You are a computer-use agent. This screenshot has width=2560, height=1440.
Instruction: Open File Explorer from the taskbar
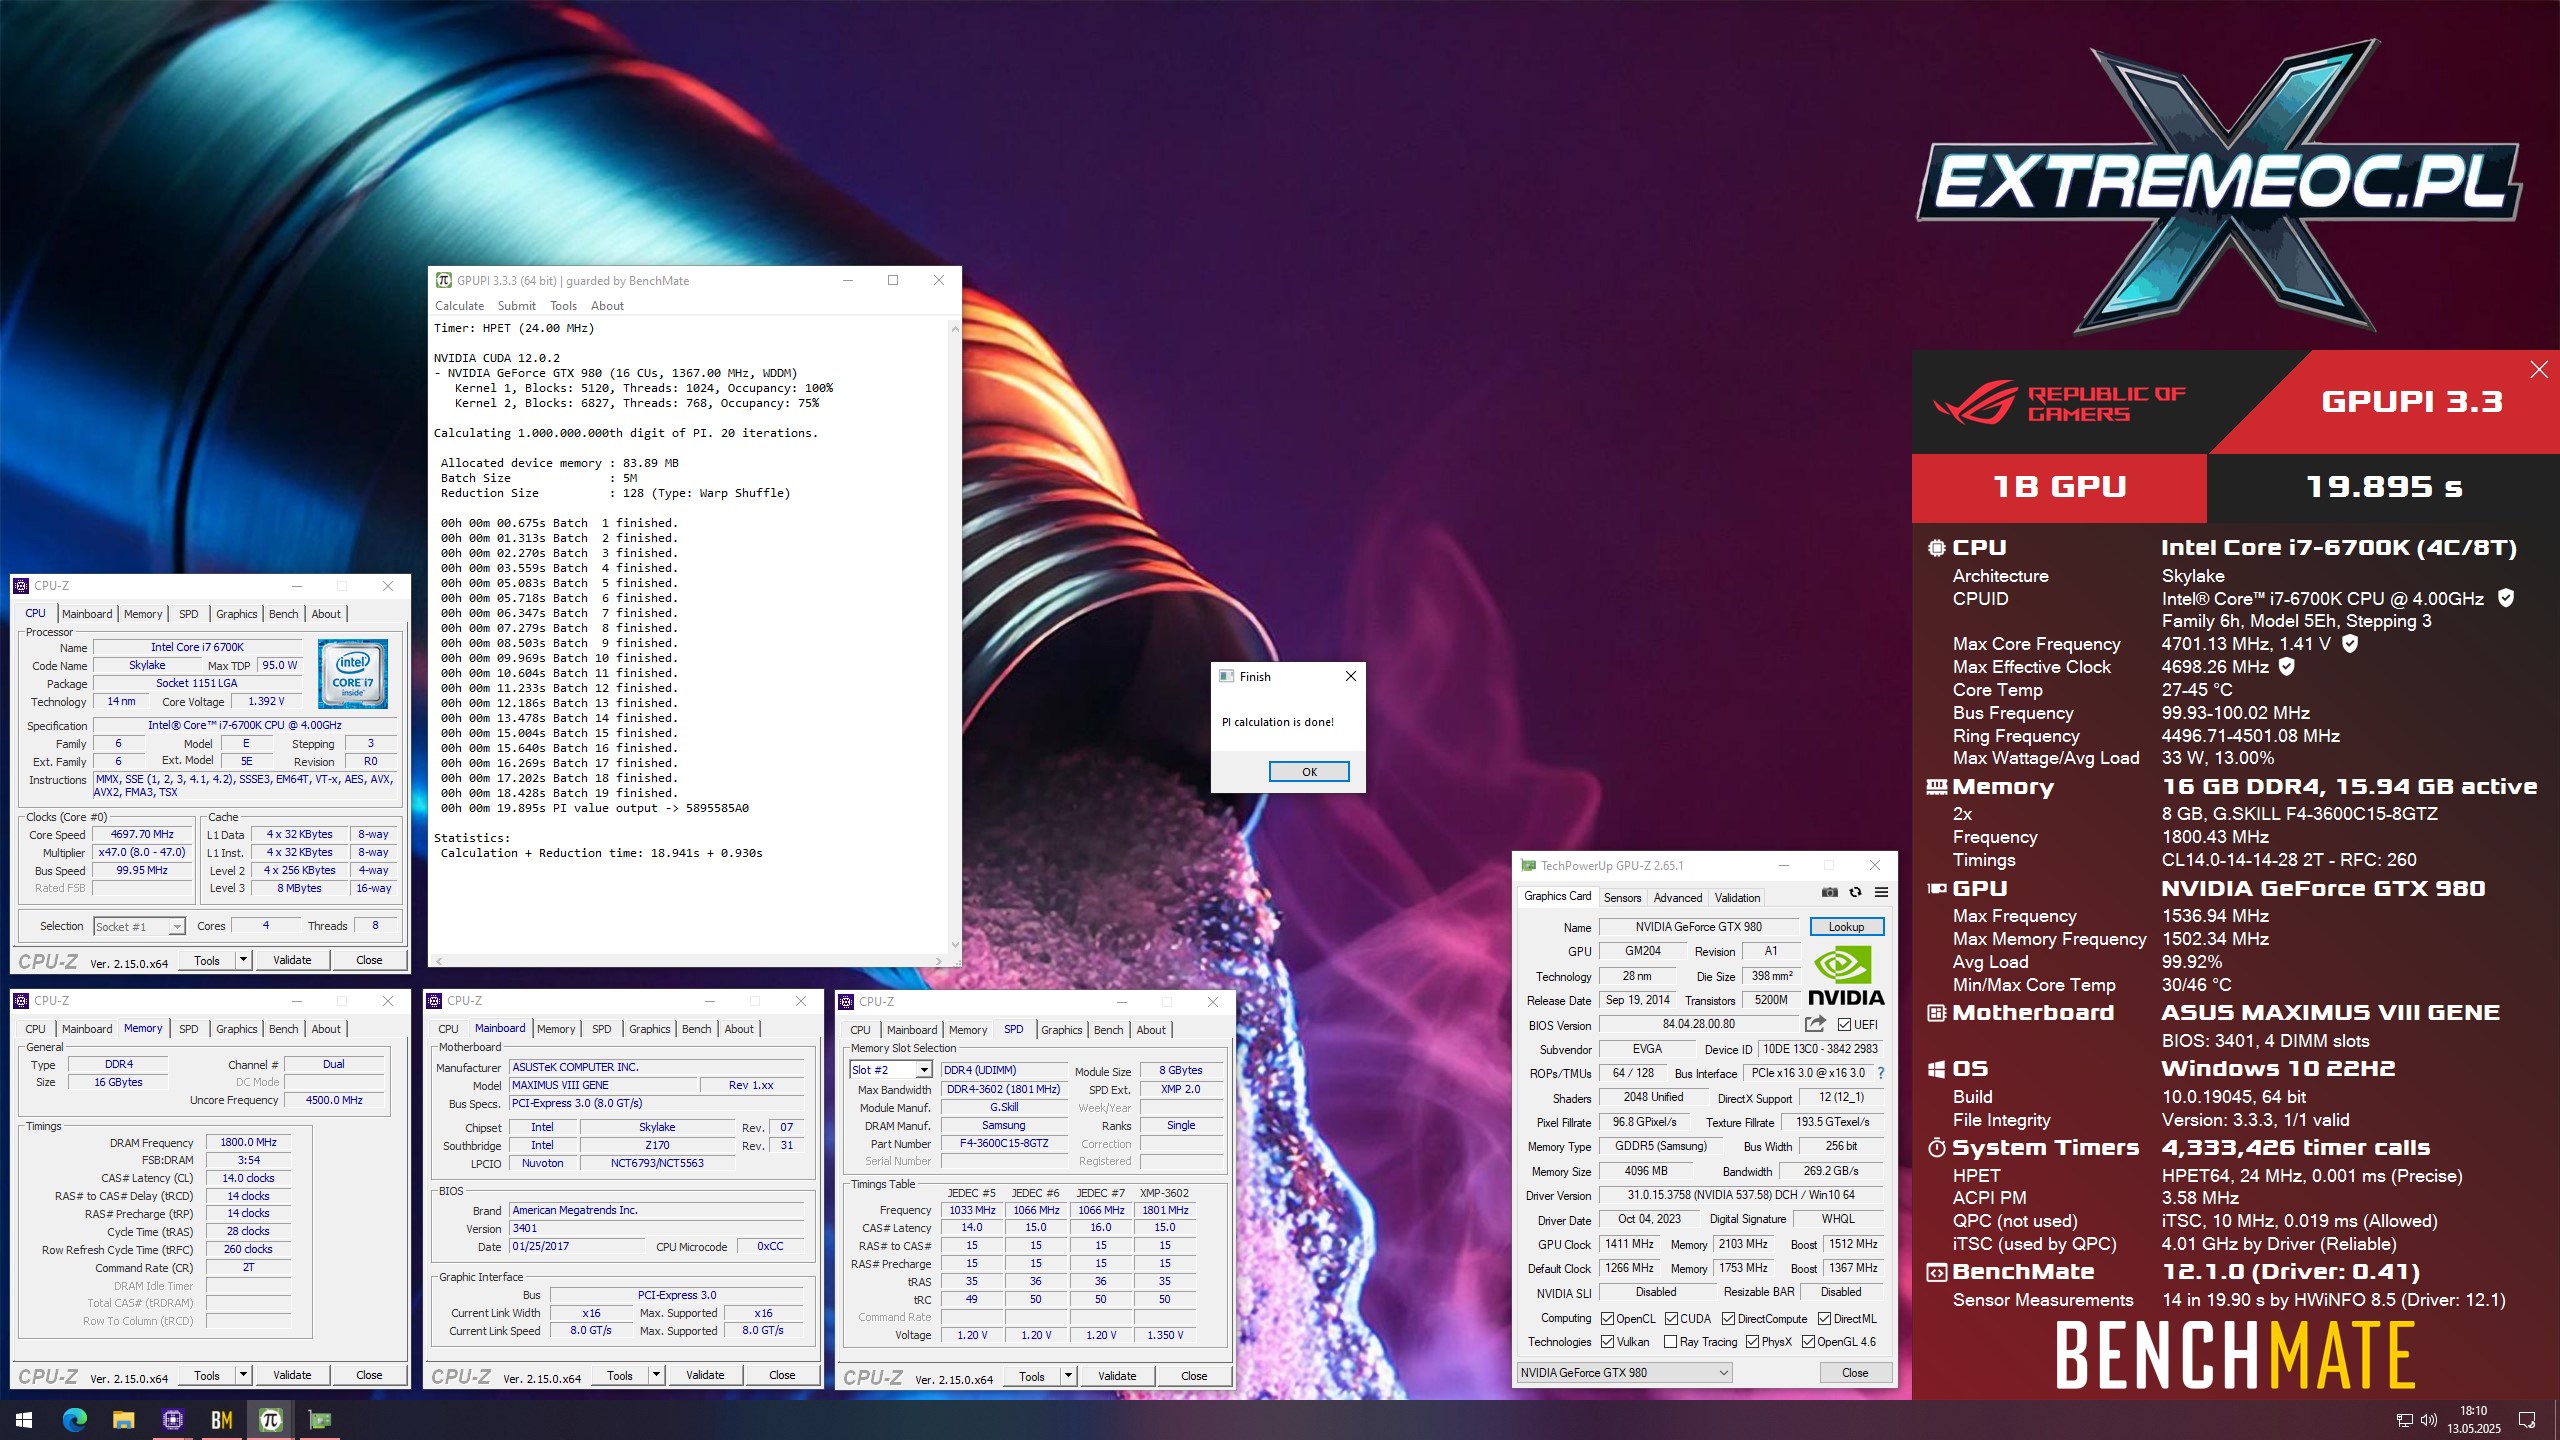123,1420
